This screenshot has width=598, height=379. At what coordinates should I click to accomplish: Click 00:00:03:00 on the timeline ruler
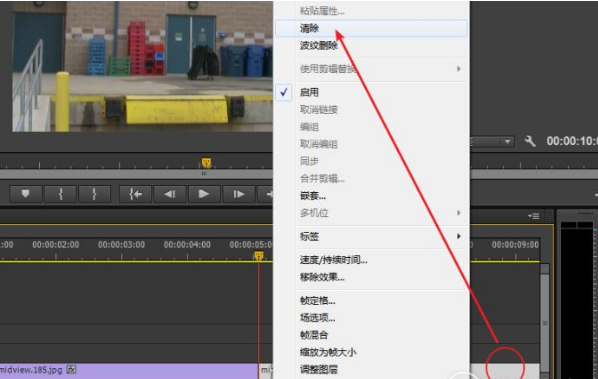pos(121,244)
